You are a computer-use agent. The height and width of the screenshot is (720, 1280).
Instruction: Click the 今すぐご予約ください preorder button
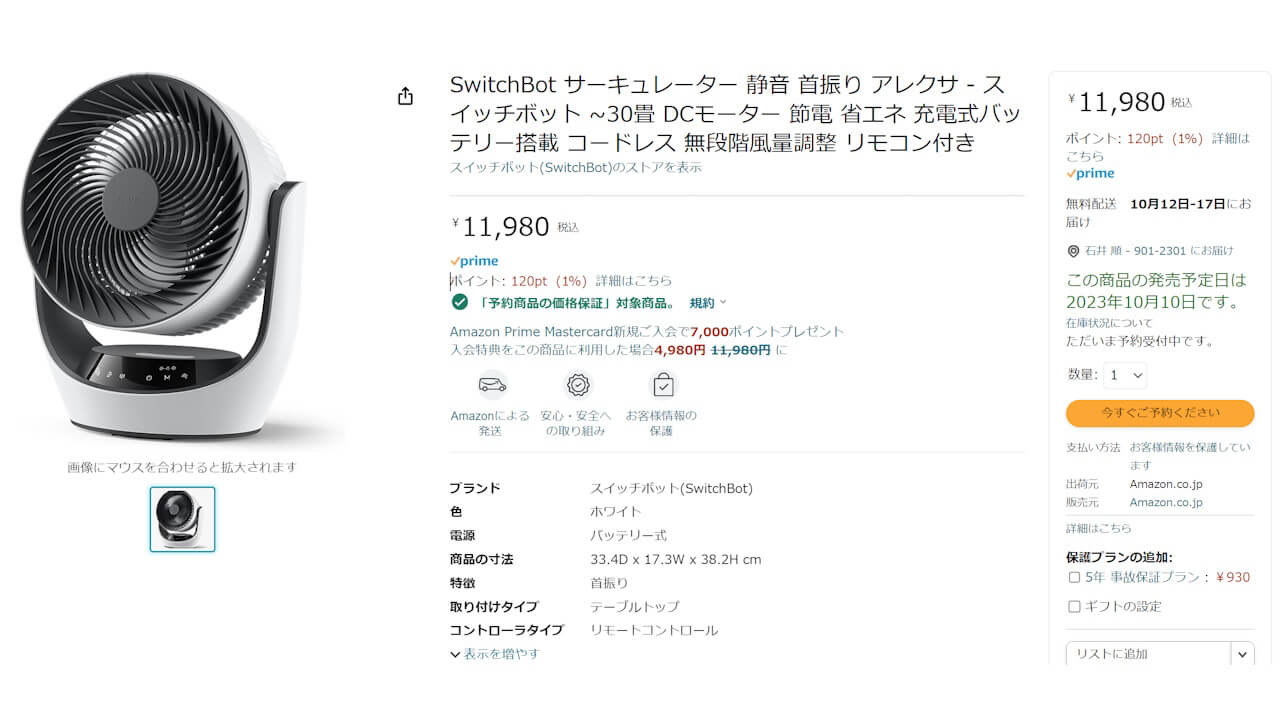[x=1159, y=413]
